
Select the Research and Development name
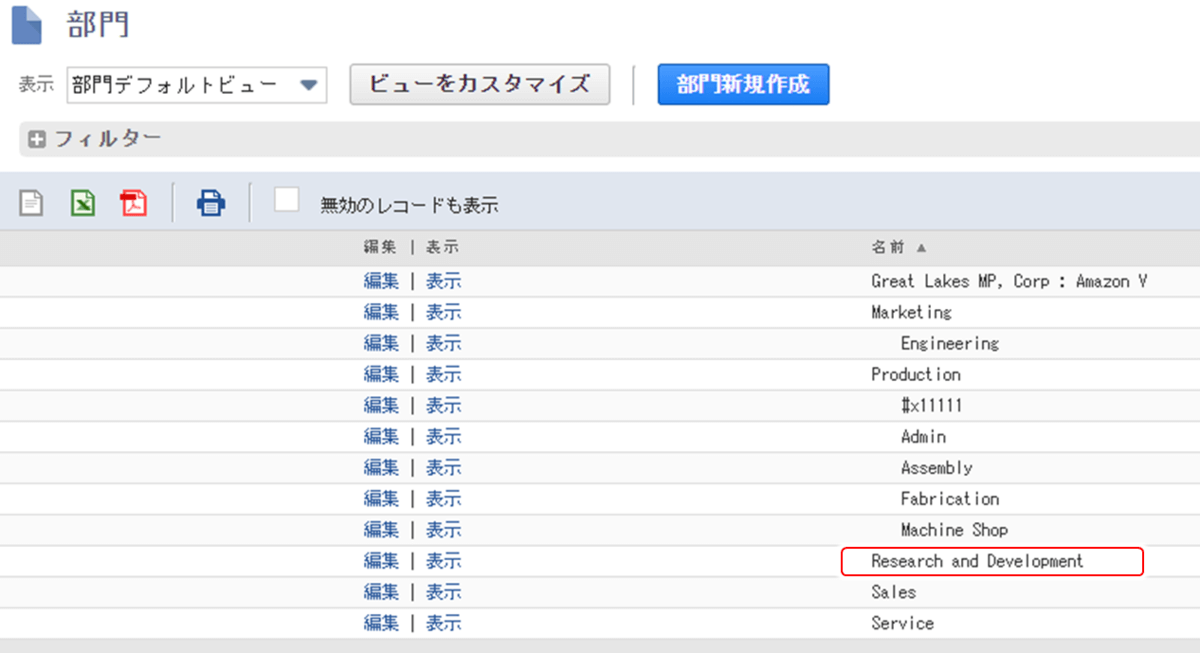tap(977, 561)
